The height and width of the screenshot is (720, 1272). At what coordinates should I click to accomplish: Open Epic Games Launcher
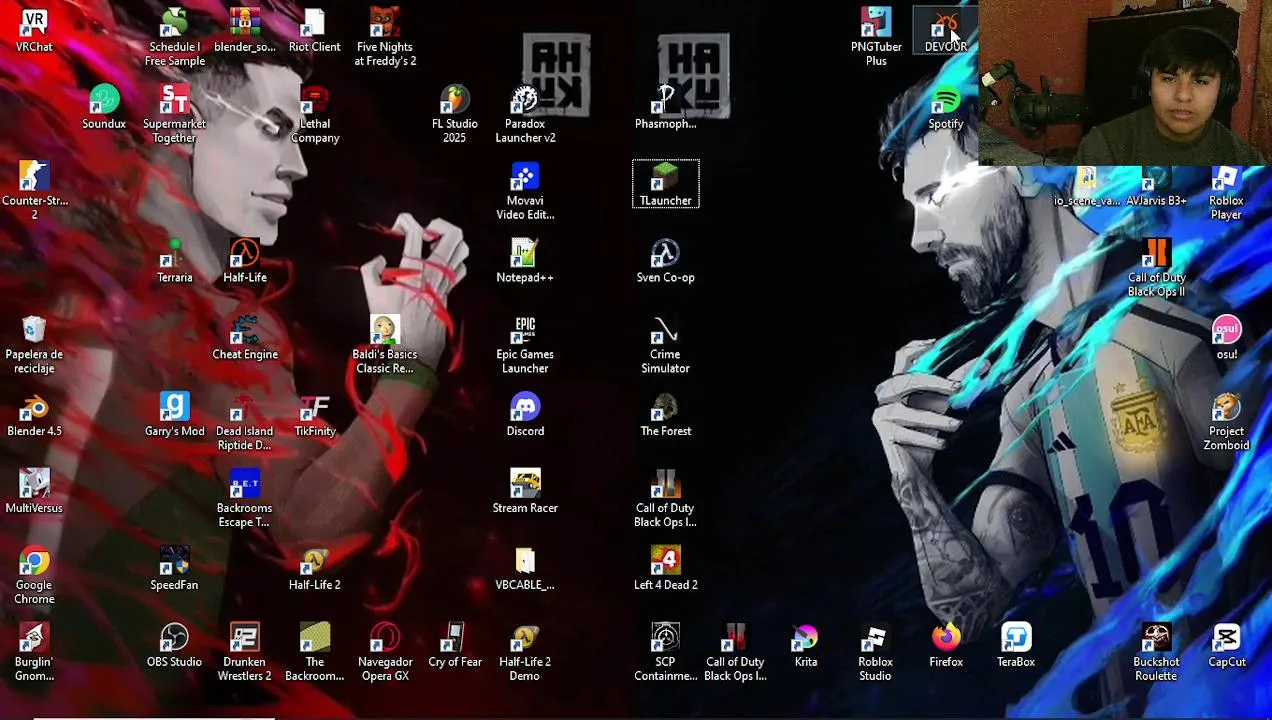tap(525, 346)
